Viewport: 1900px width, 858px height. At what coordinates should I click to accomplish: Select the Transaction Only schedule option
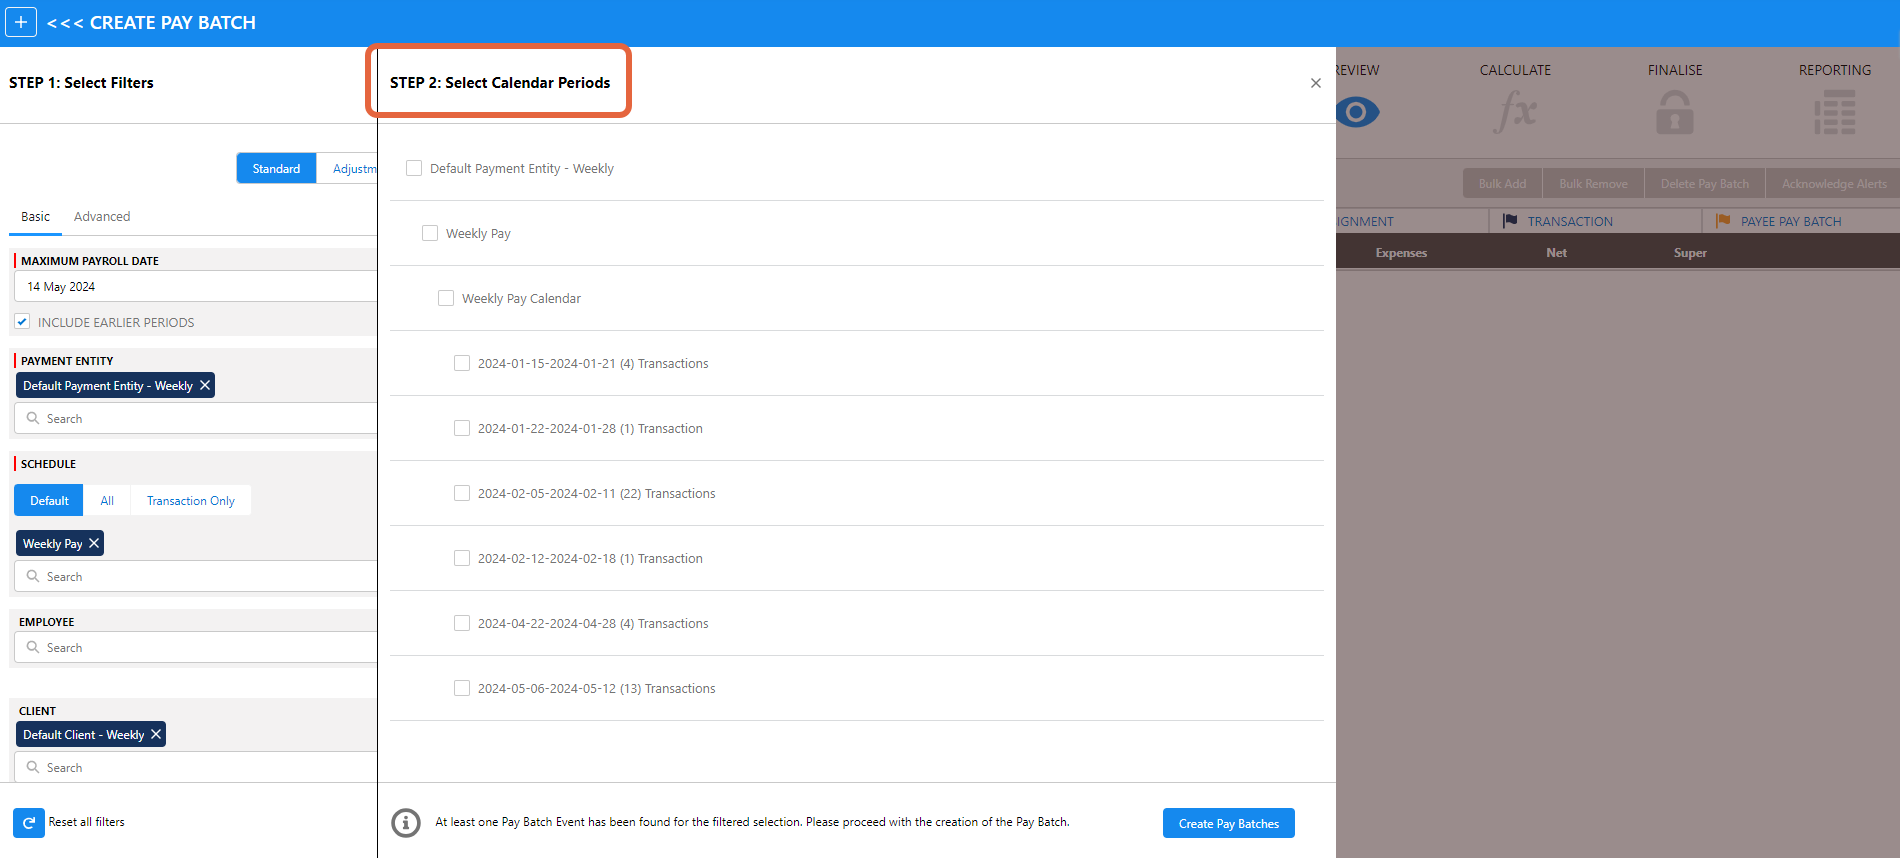coord(190,501)
